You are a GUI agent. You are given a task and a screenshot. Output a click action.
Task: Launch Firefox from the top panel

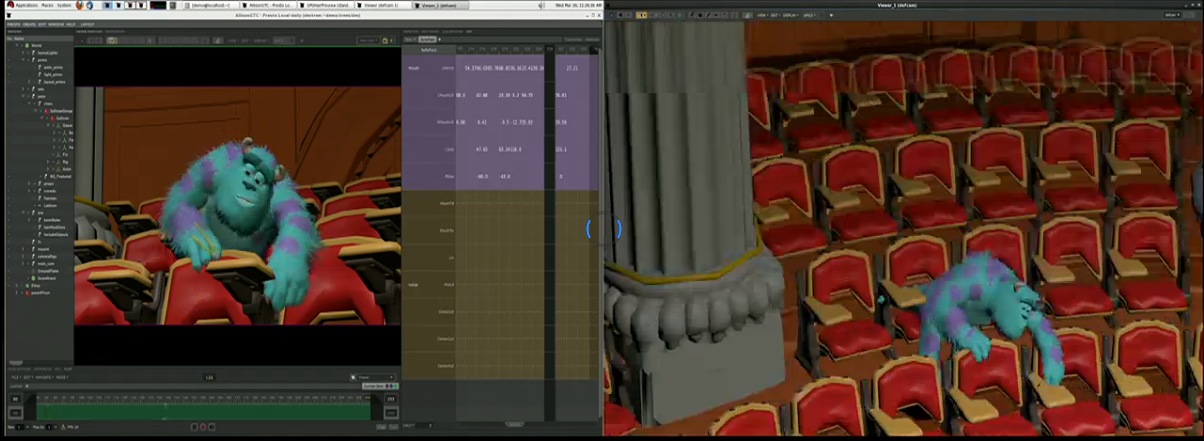coord(80,5)
